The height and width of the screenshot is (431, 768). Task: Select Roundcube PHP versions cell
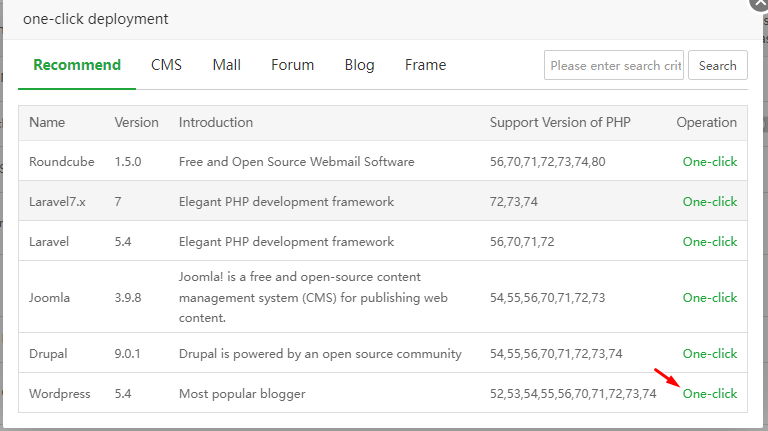[548, 162]
